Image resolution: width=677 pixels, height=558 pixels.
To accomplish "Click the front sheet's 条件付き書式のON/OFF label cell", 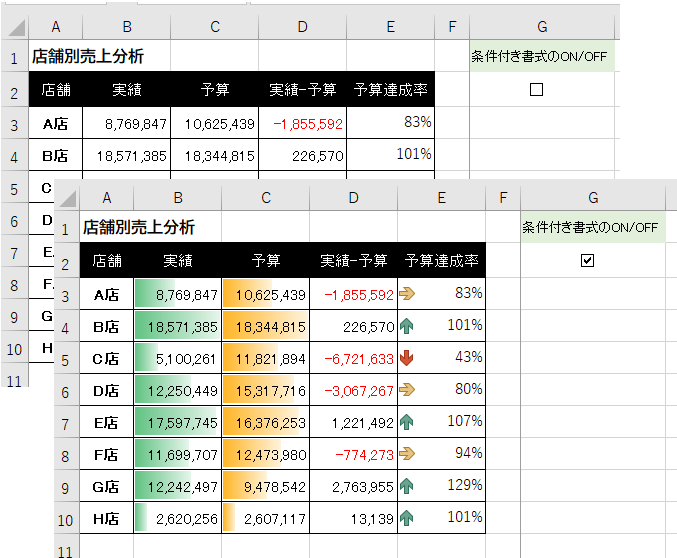I will pos(590,227).
